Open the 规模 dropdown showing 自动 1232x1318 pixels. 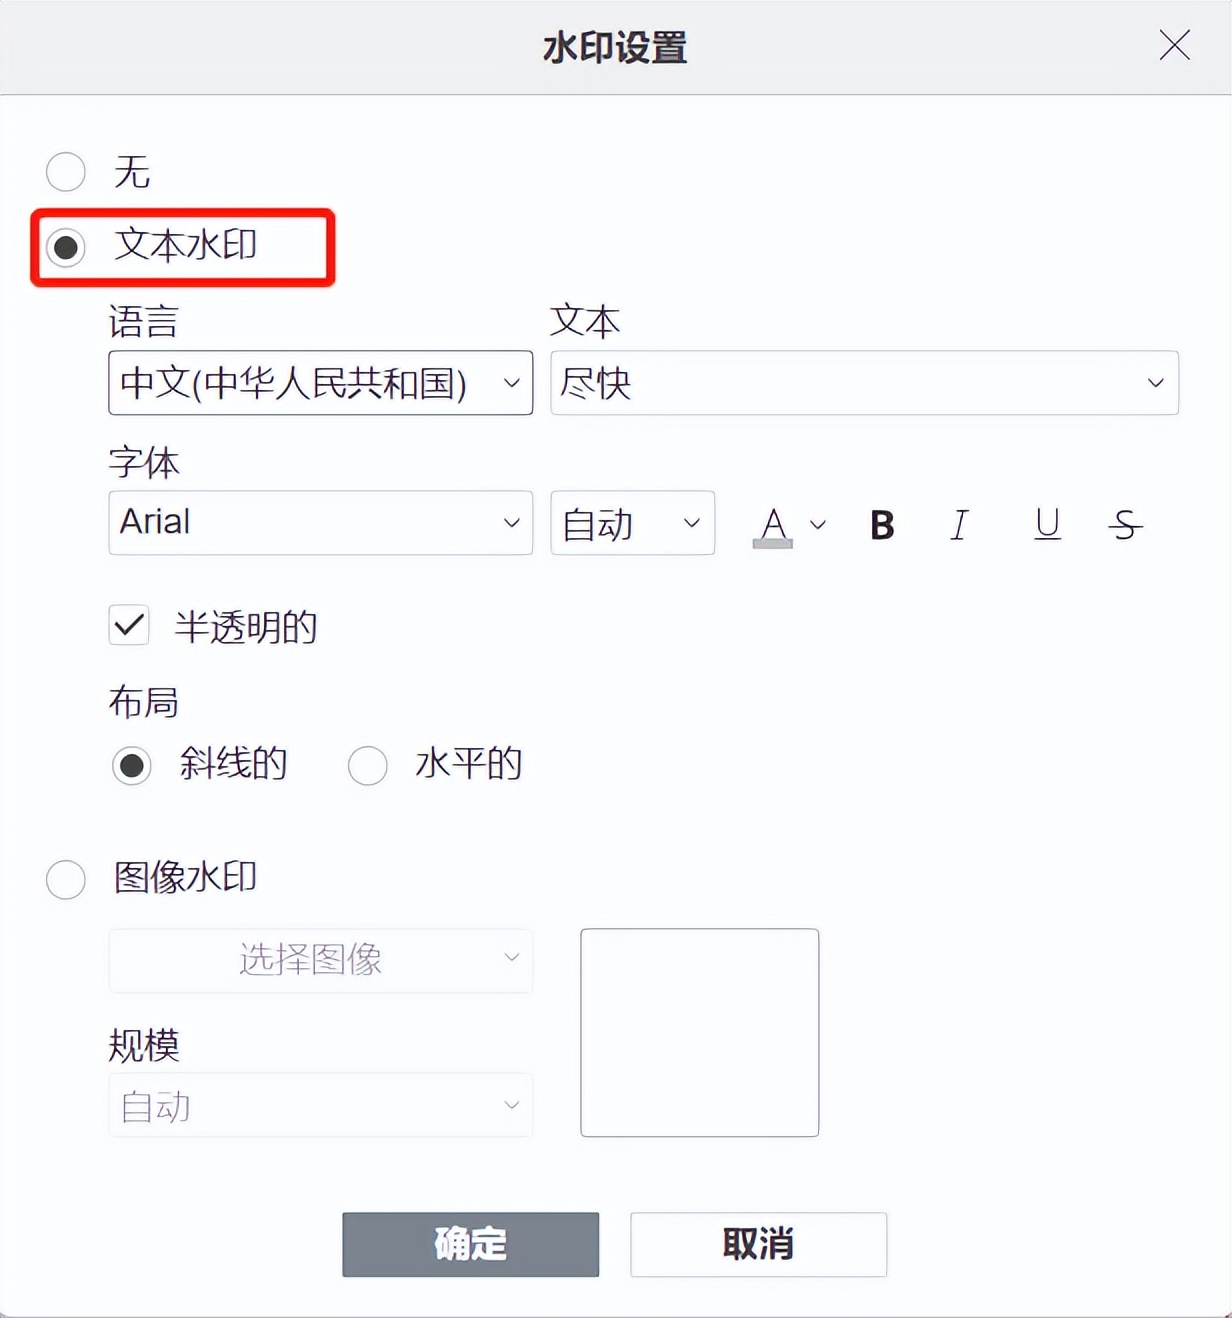tap(320, 1105)
